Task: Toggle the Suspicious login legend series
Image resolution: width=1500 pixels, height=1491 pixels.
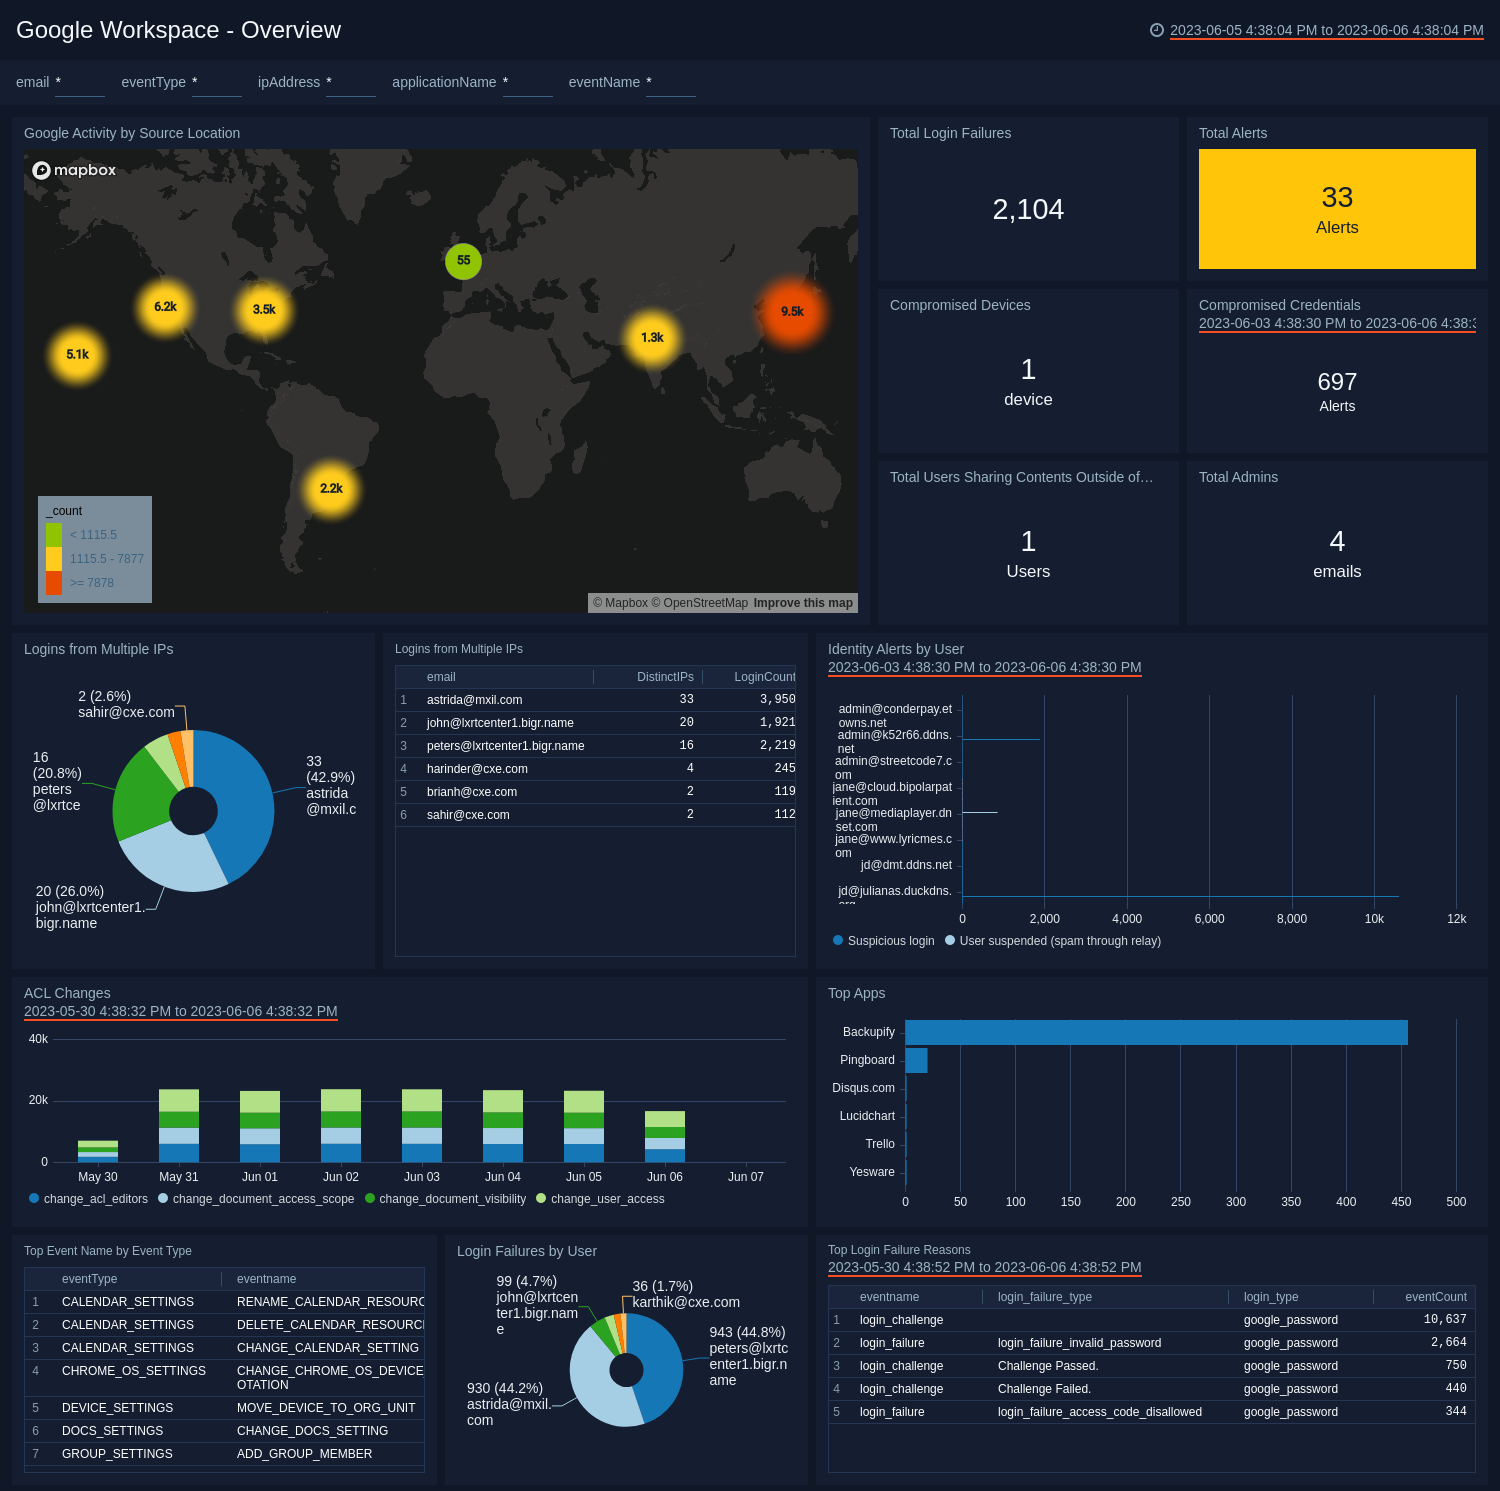Action: click(884, 941)
